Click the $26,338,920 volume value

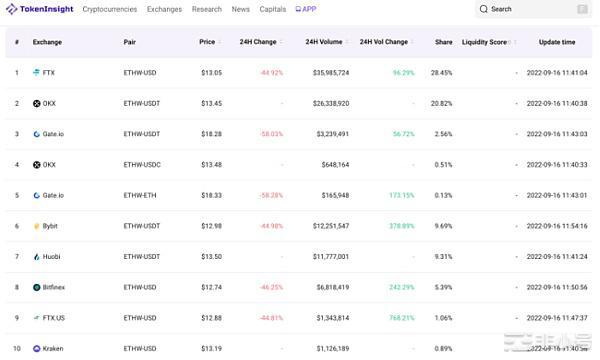coord(331,103)
